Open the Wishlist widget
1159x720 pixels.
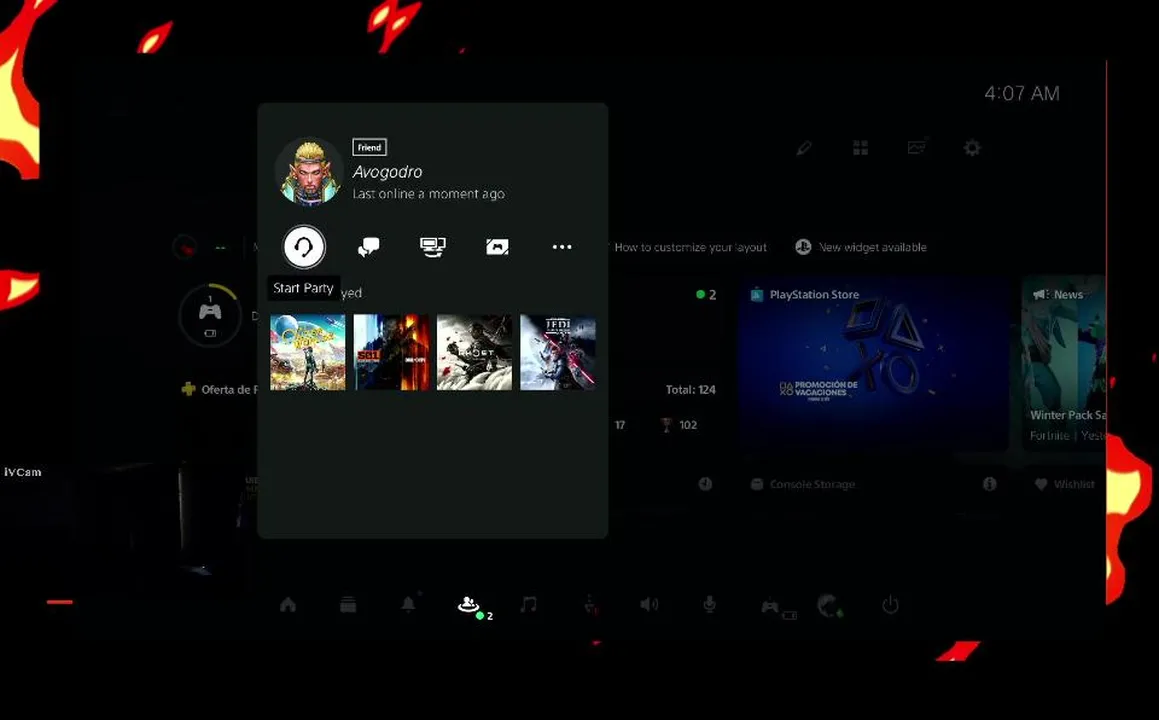coord(1064,484)
